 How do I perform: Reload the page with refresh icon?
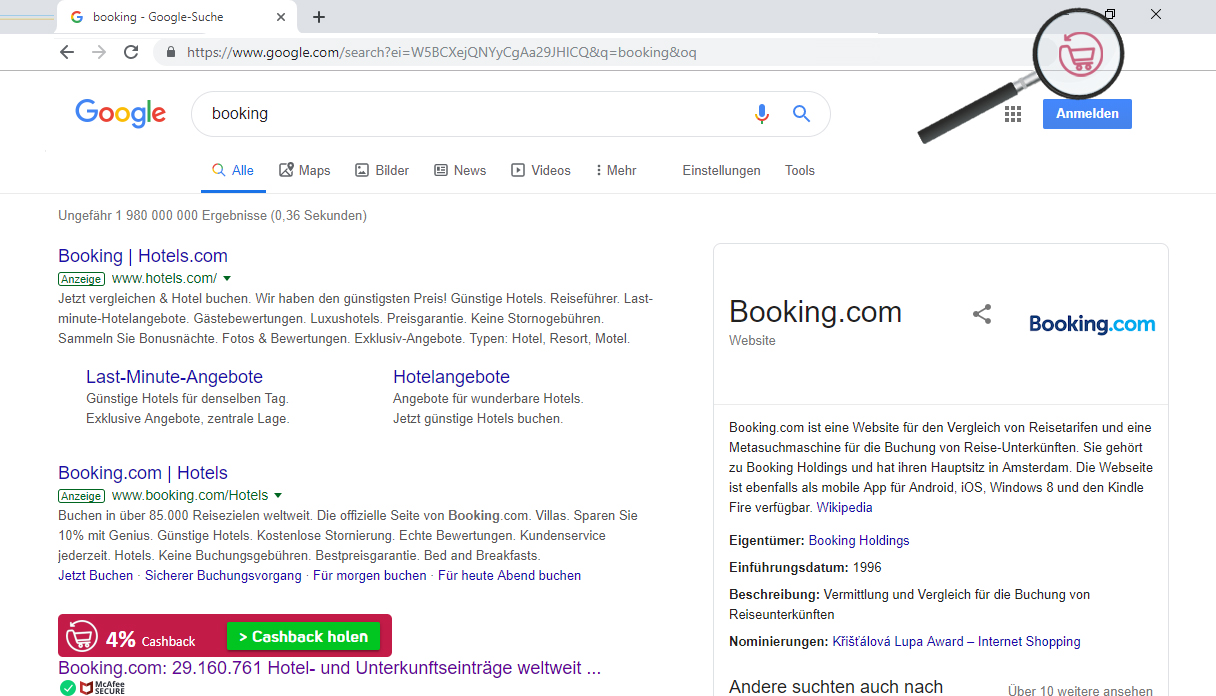coord(131,52)
